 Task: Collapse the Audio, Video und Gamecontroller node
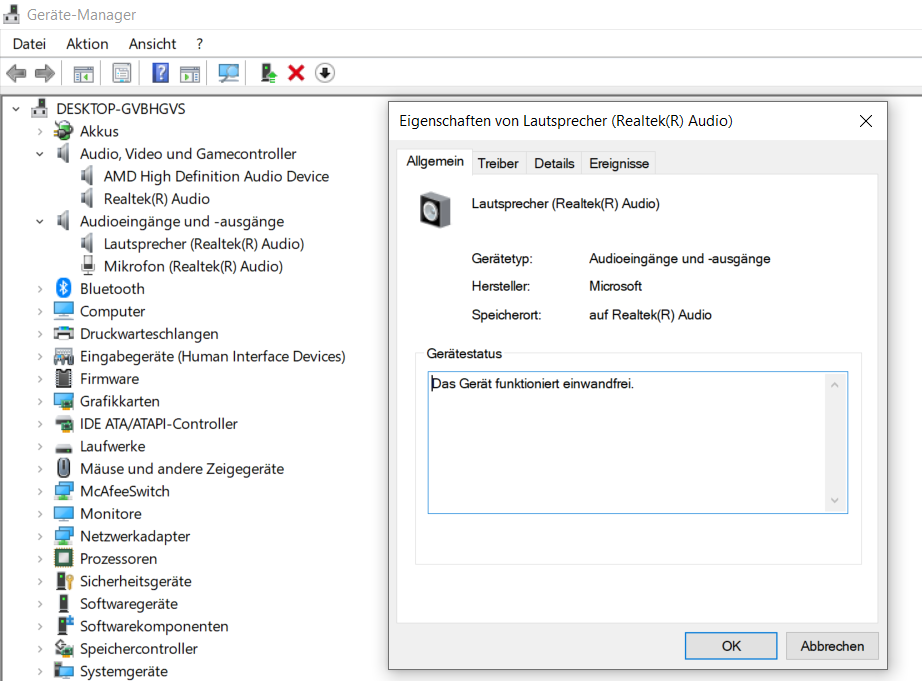(x=40, y=154)
